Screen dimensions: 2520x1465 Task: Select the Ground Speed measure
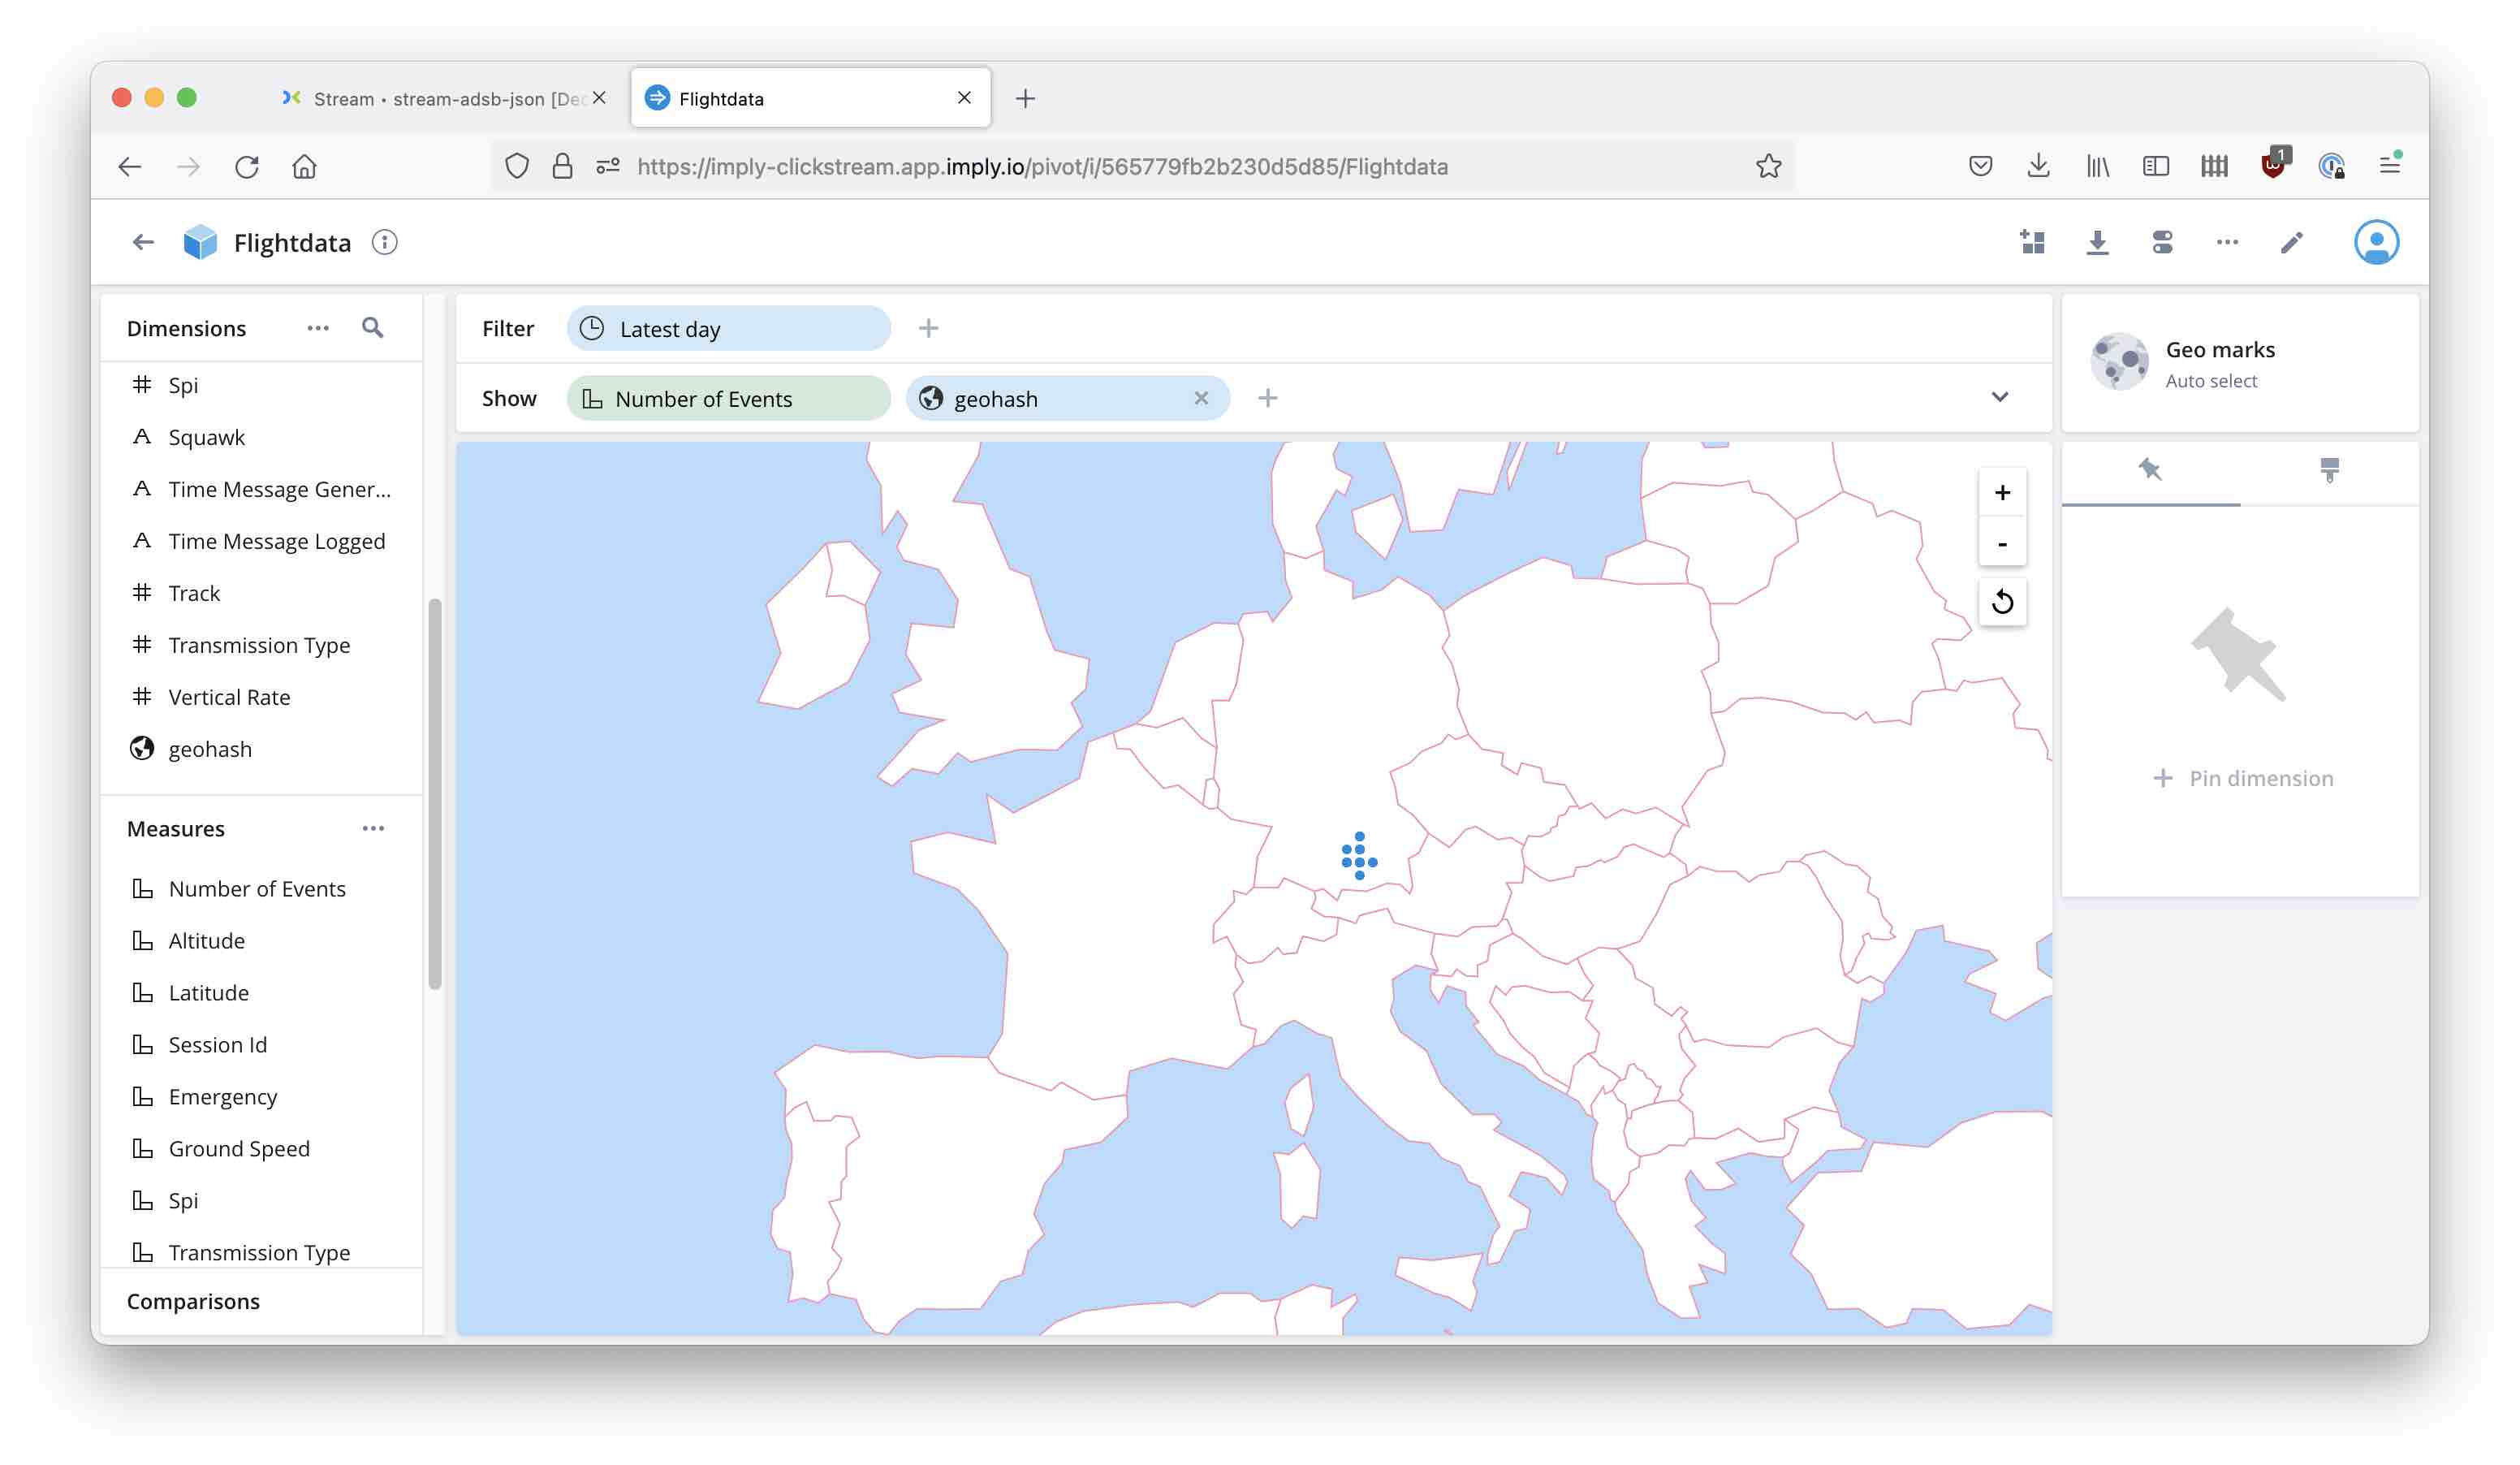(x=239, y=1148)
